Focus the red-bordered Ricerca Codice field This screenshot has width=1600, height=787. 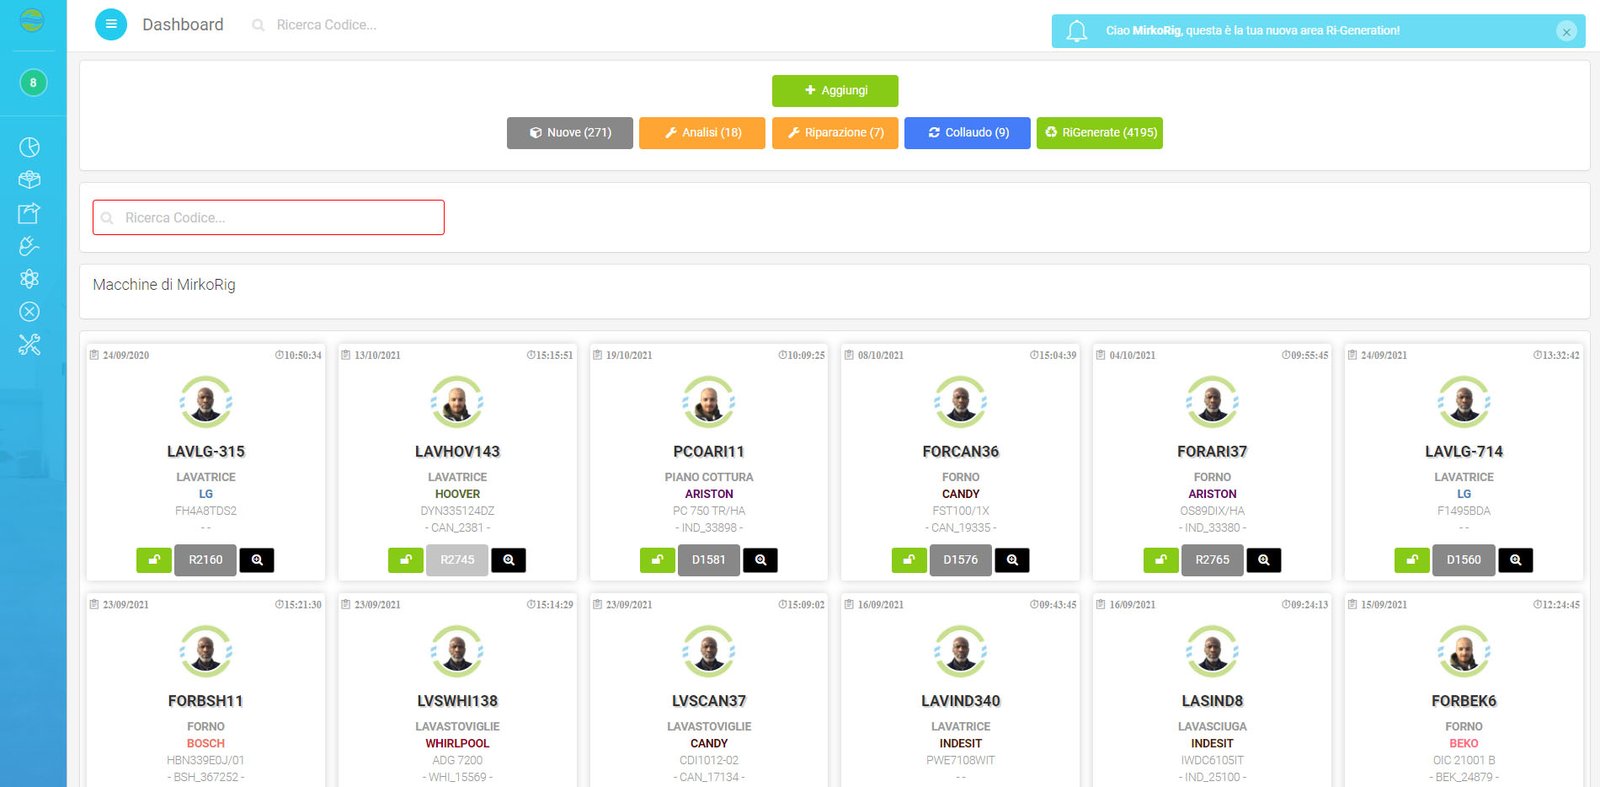click(x=268, y=218)
